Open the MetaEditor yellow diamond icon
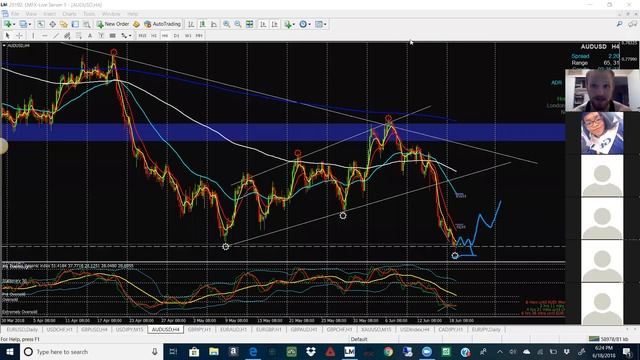Image resolution: width=640 pixels, height=360 pixels. coord(136,24)
